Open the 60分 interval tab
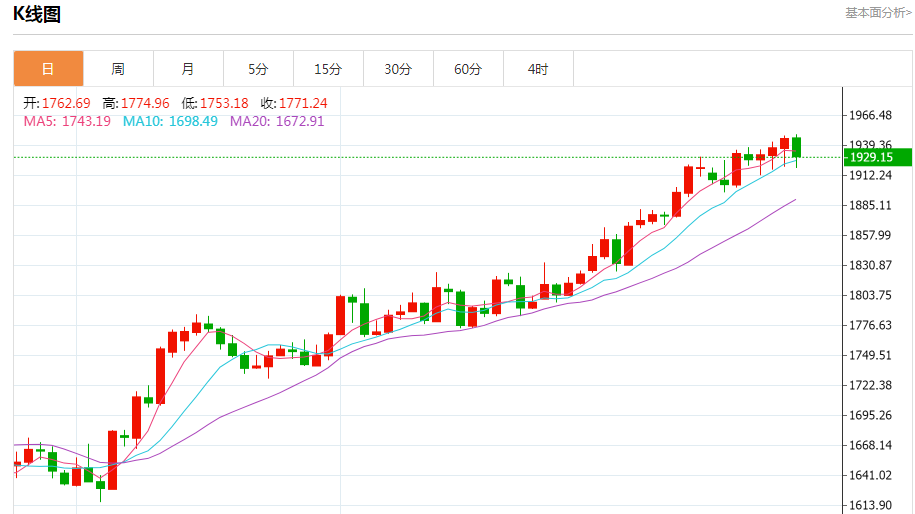This screenshot has height=514, width=915. 468,69
